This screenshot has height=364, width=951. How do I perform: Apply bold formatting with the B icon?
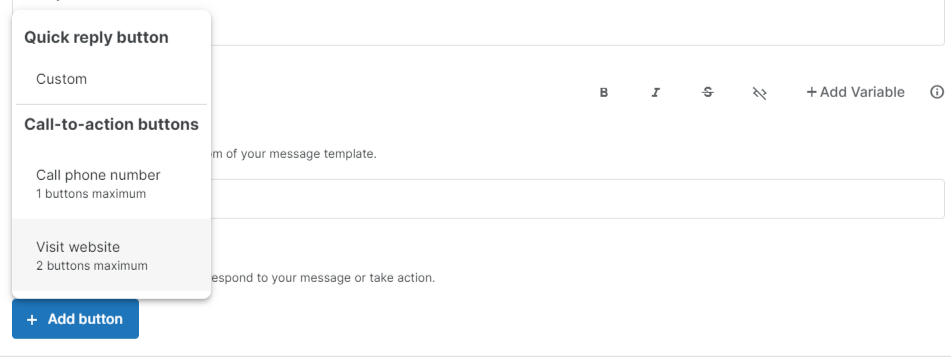603,92
